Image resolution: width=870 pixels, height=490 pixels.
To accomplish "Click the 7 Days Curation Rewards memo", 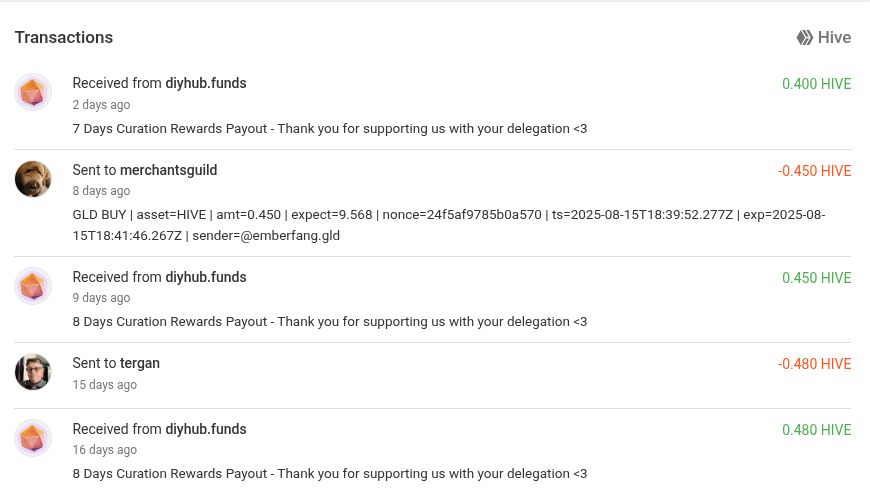I will coord(330,129).
